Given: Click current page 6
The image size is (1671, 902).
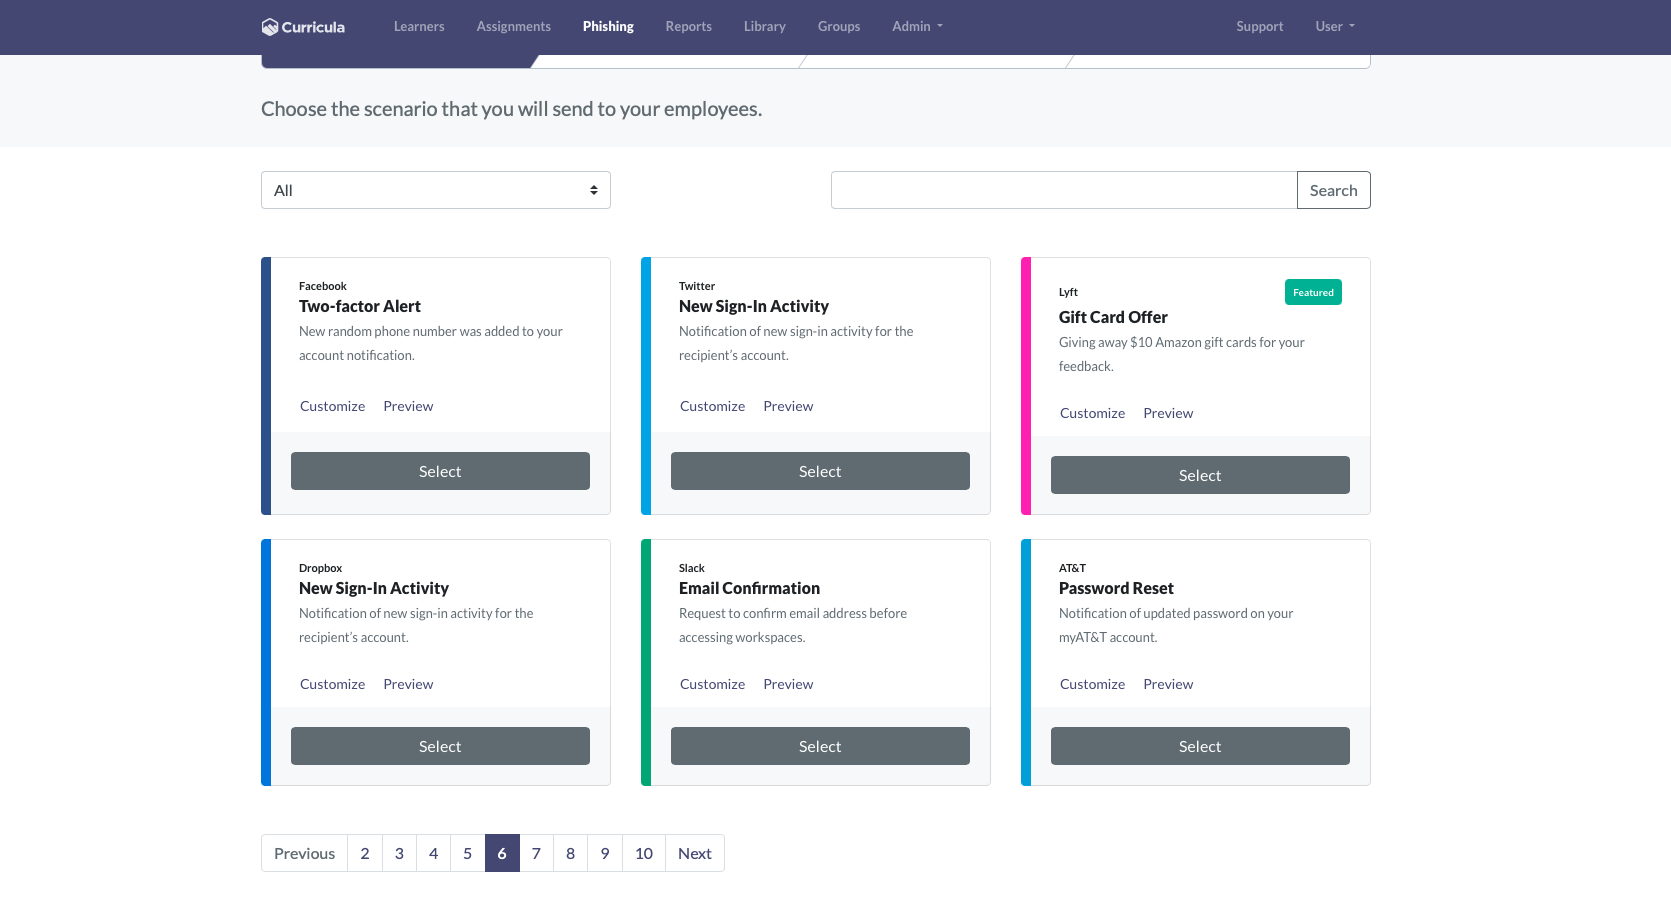Looking at the screenshot, I should (x=502, y=853).
